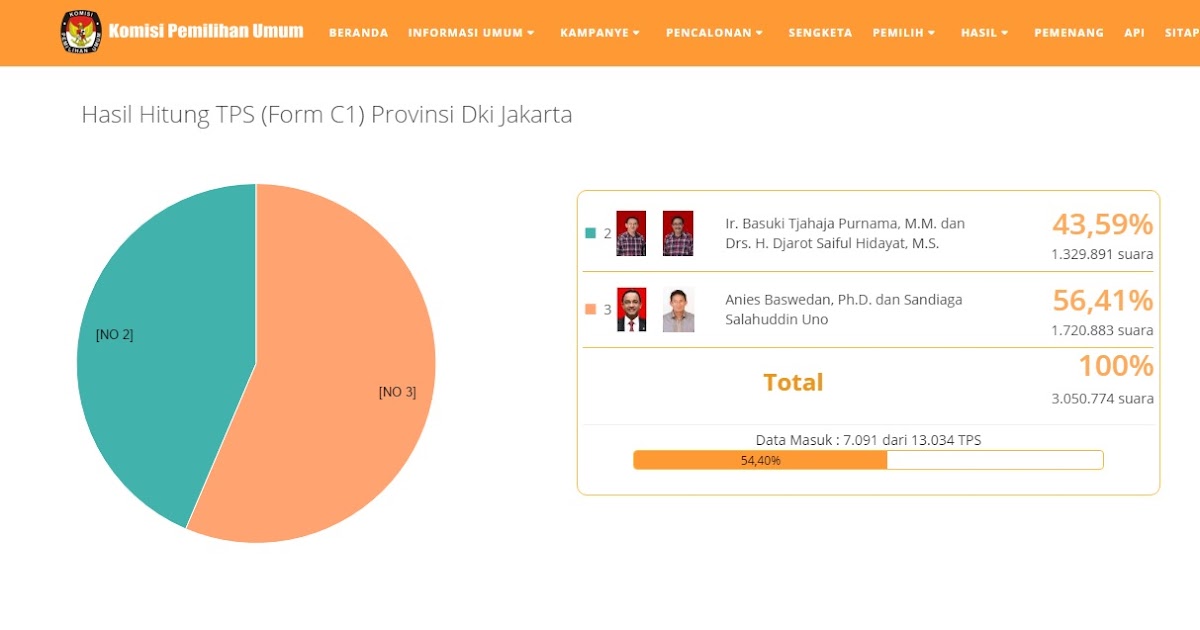This screenshot has width=1200, height=630.
Task: Click Djarot Saiful Hidayat's candidate photo
Action: 678,232
